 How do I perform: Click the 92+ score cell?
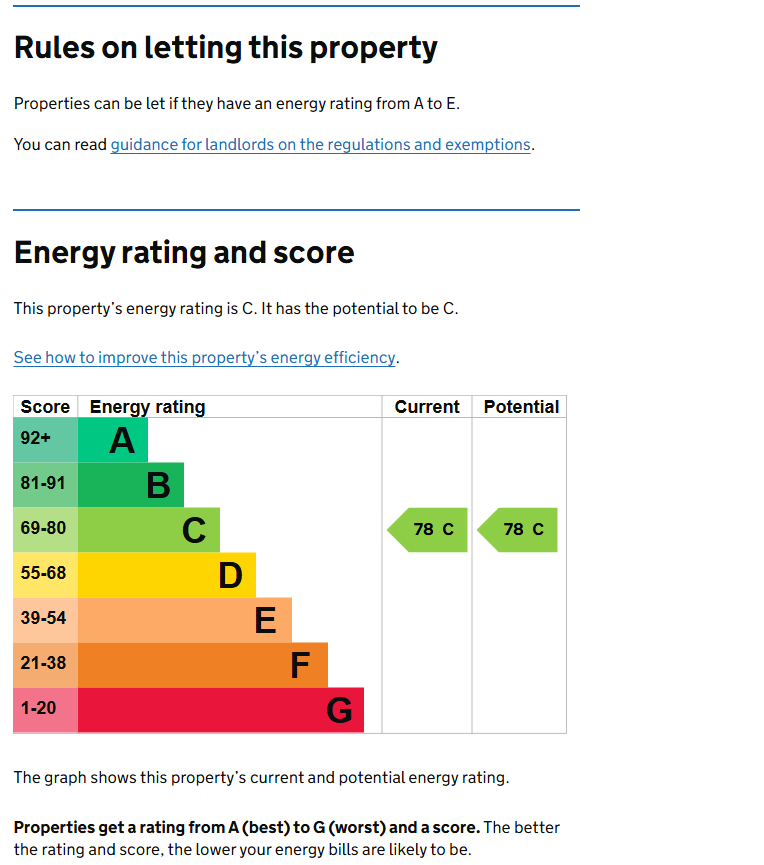[x=45, y=440]
